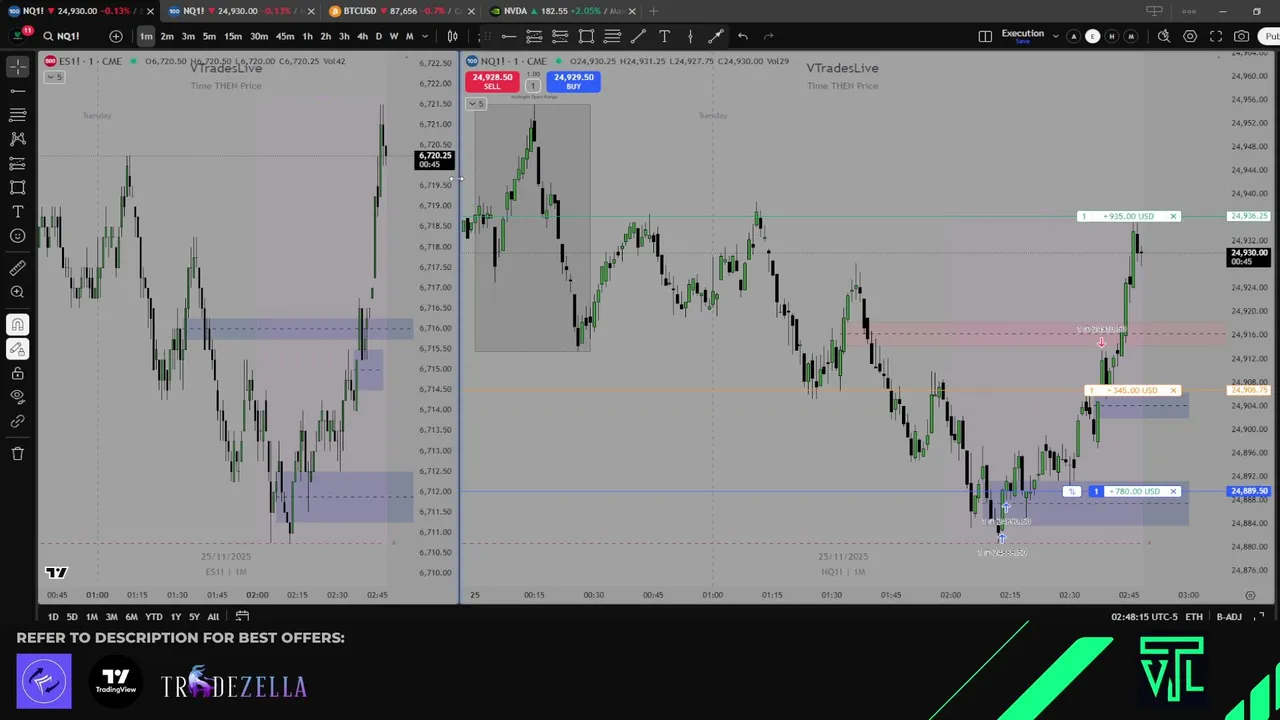Click the red SELL 24,928.50 button
The height and width of the screenshot is (720, 1280).
[x=492, y=82]
